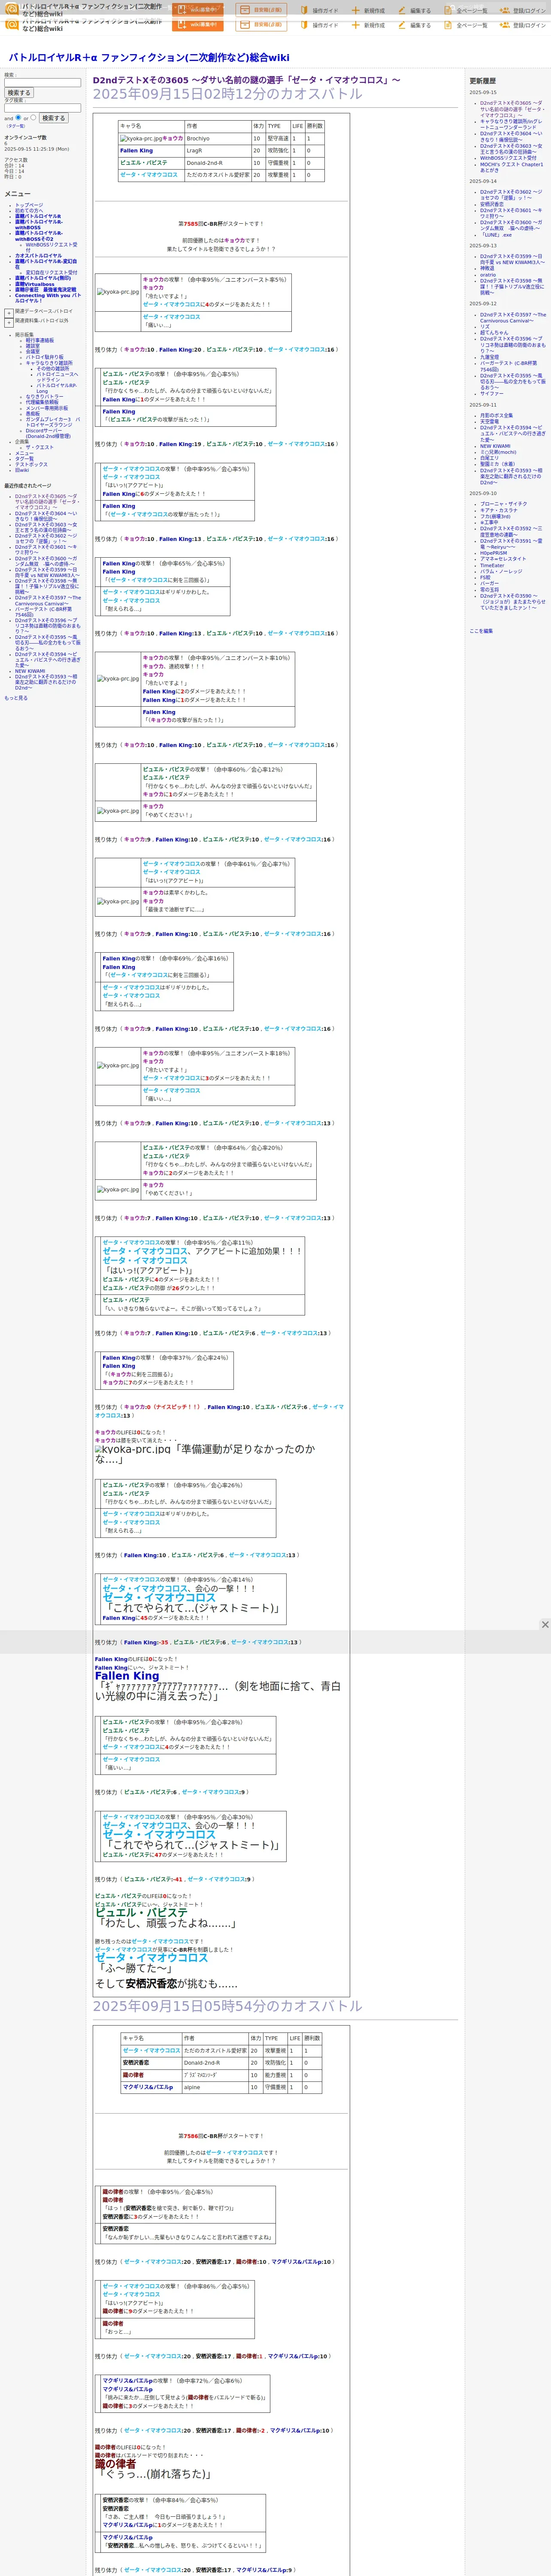
Task: Click the 2025-09-14 date in update history
Action: [x=483, y=181]
